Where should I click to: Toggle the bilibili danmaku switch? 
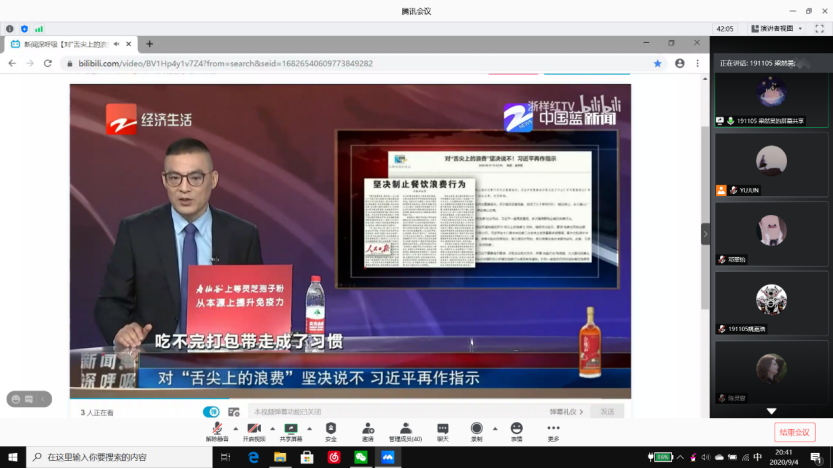[x=211, y=411]
